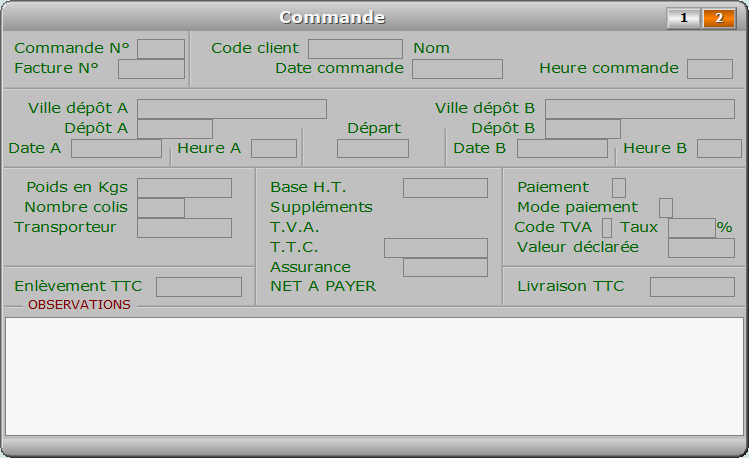749x458 pixels.
Task: Focus the Valeur déclarée field
Action: 701,248
